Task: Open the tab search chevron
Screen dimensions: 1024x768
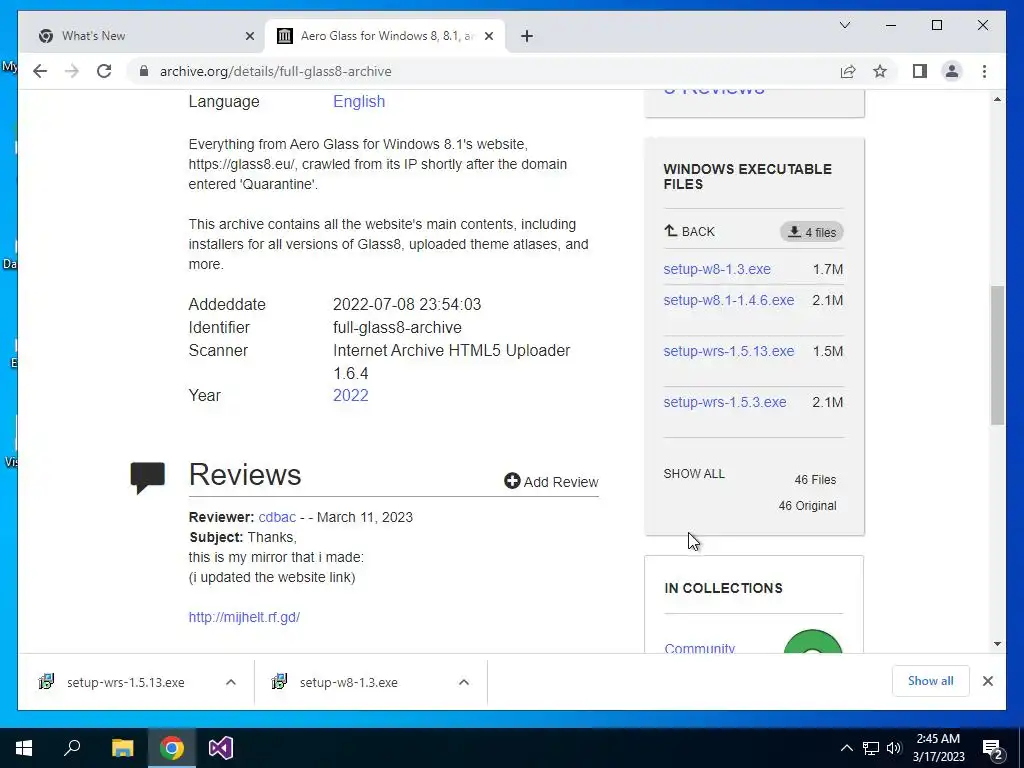Action: coord(844,25)
